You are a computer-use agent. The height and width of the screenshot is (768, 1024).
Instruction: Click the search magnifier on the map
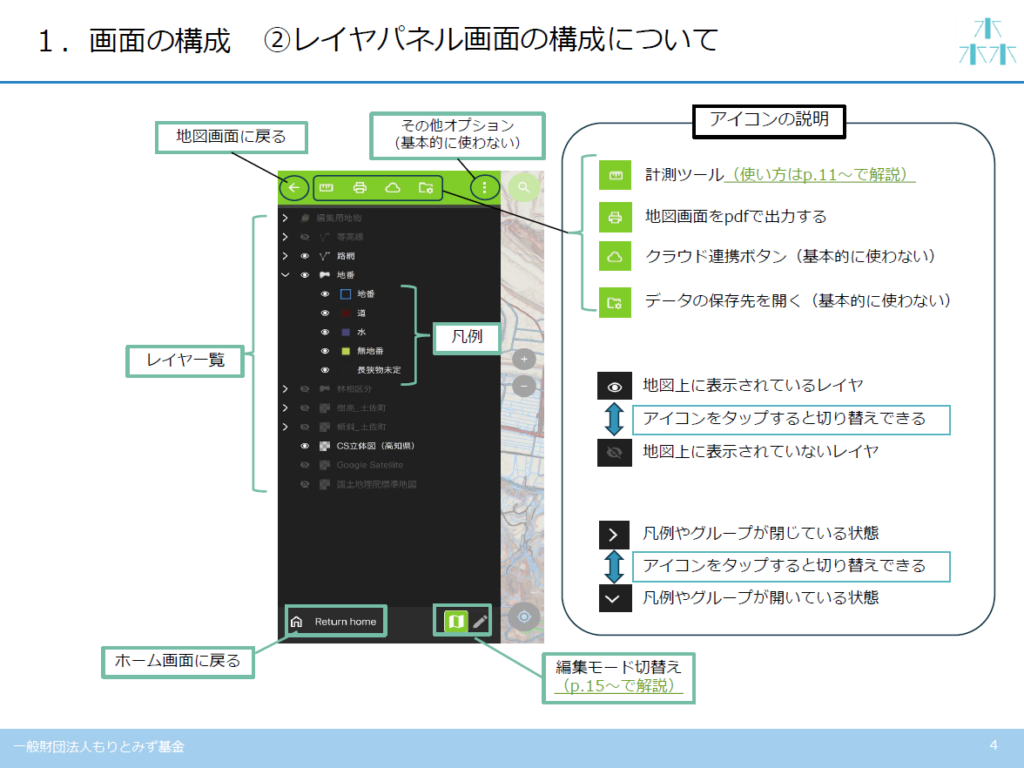click(x=524, y=187)
